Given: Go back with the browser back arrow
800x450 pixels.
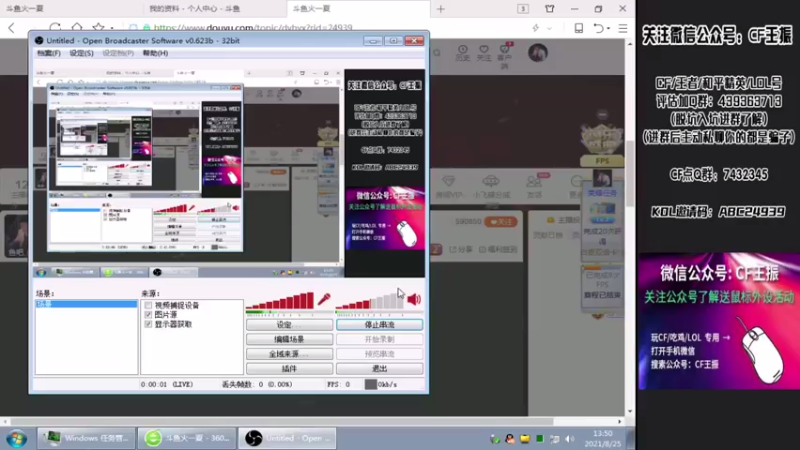Looking at the screenshot, I should tap(12, 28).
